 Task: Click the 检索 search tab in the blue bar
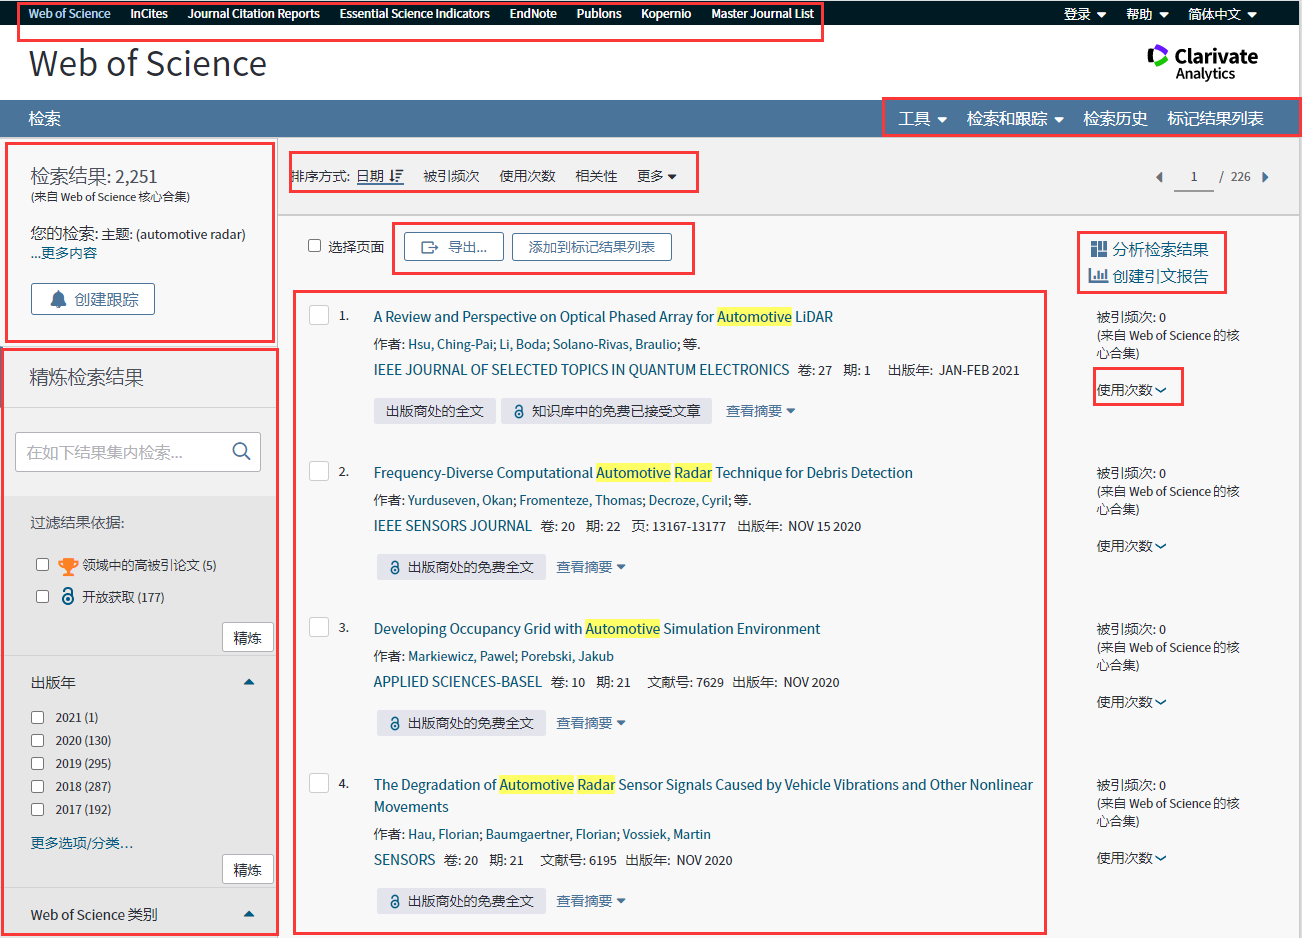pyautogui.click(x=44, y=118)
